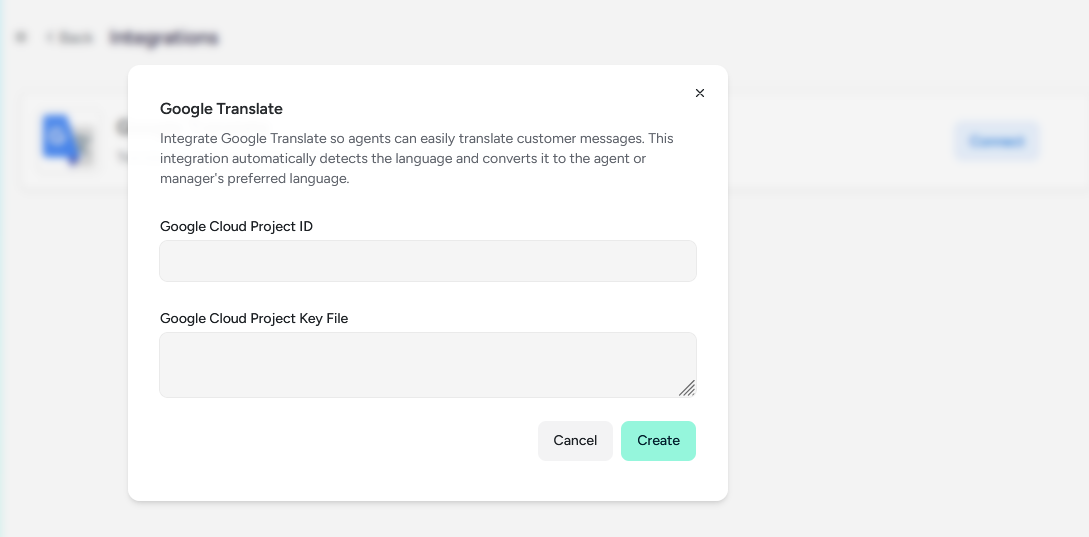Click the diagonal resize grip in Key File box
This screenshot has width=1089, height=537.
(687, 388)
